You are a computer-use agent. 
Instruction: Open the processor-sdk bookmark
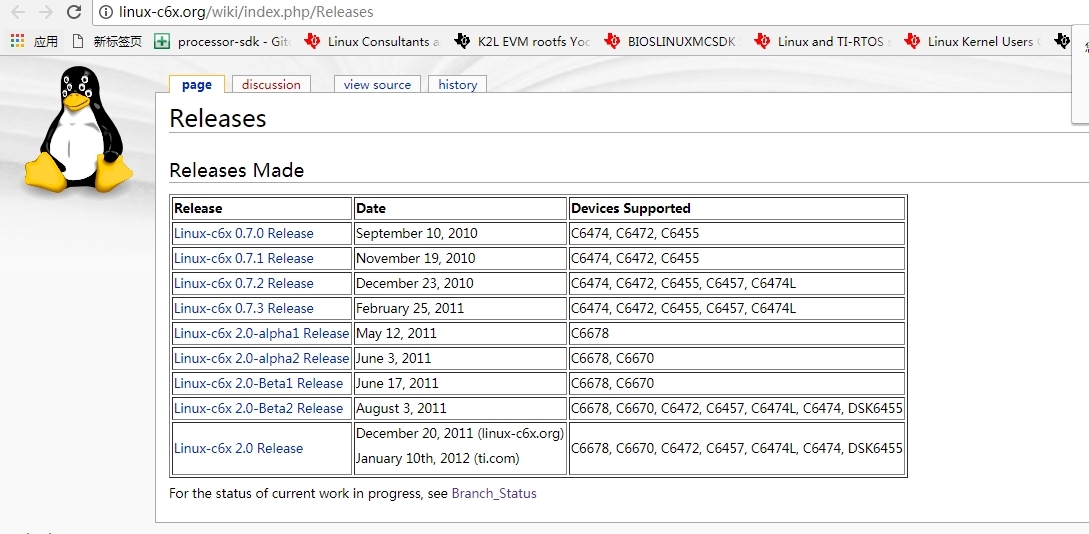[x=222, y=41]
